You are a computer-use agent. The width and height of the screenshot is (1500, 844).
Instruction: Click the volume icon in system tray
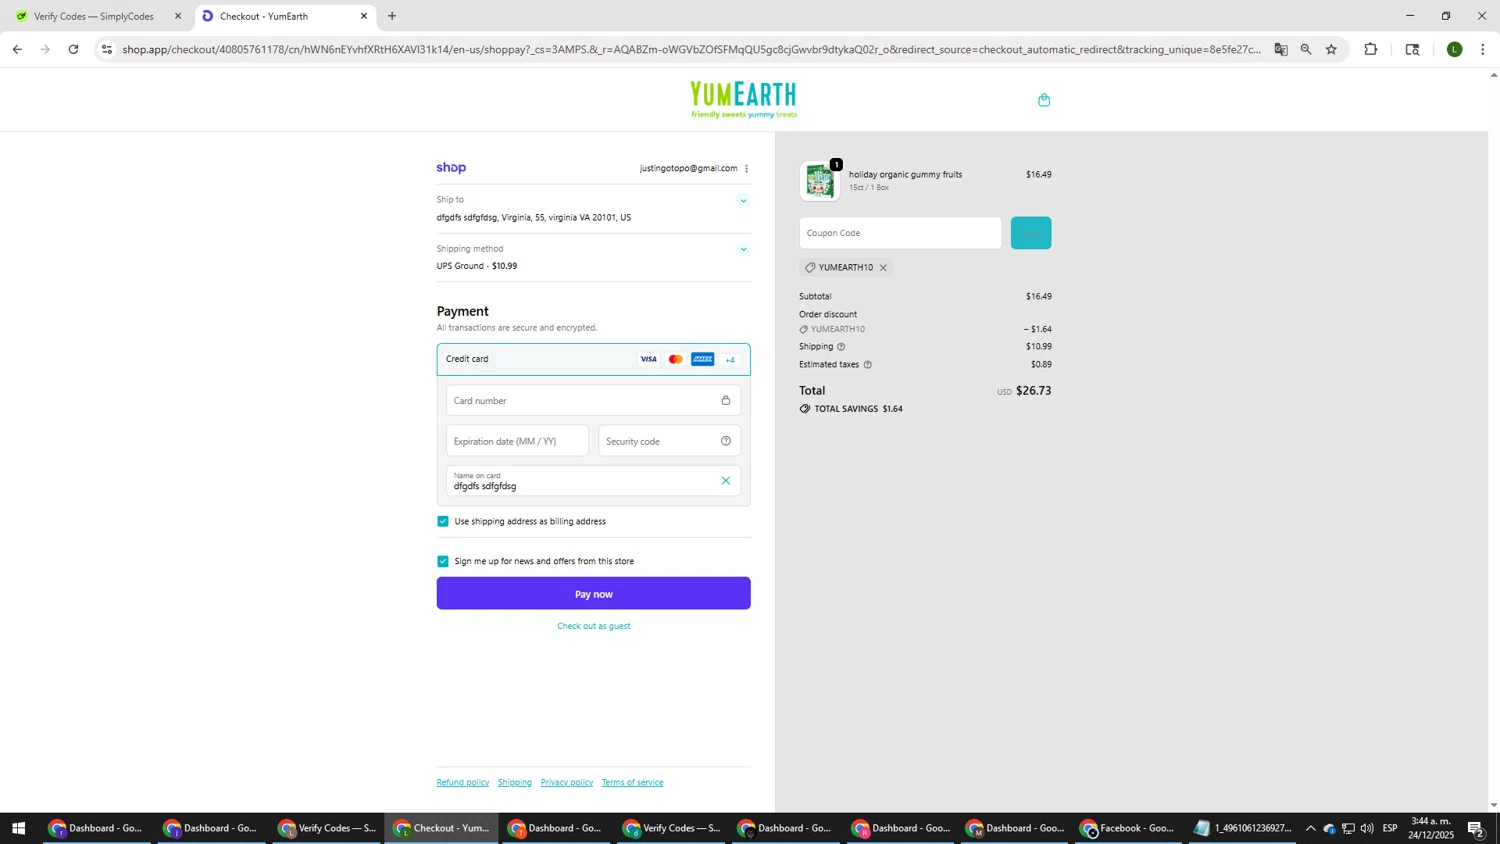click(x=1367, y=828)
